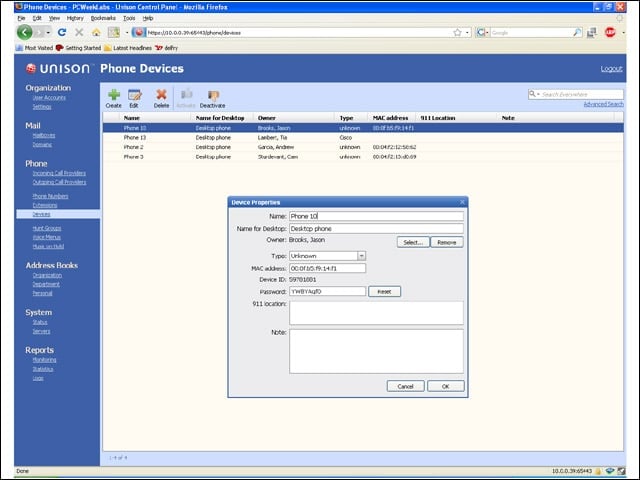Click the red Delete X icon
640x480 pixels.
[x=161, y=95]
